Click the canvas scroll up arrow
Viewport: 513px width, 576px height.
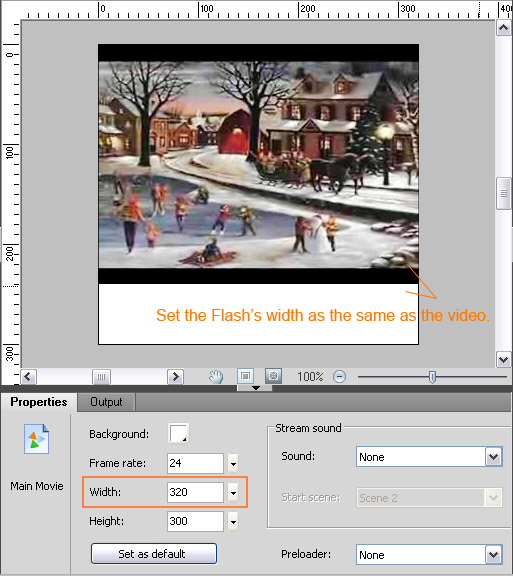pos(503,28)
